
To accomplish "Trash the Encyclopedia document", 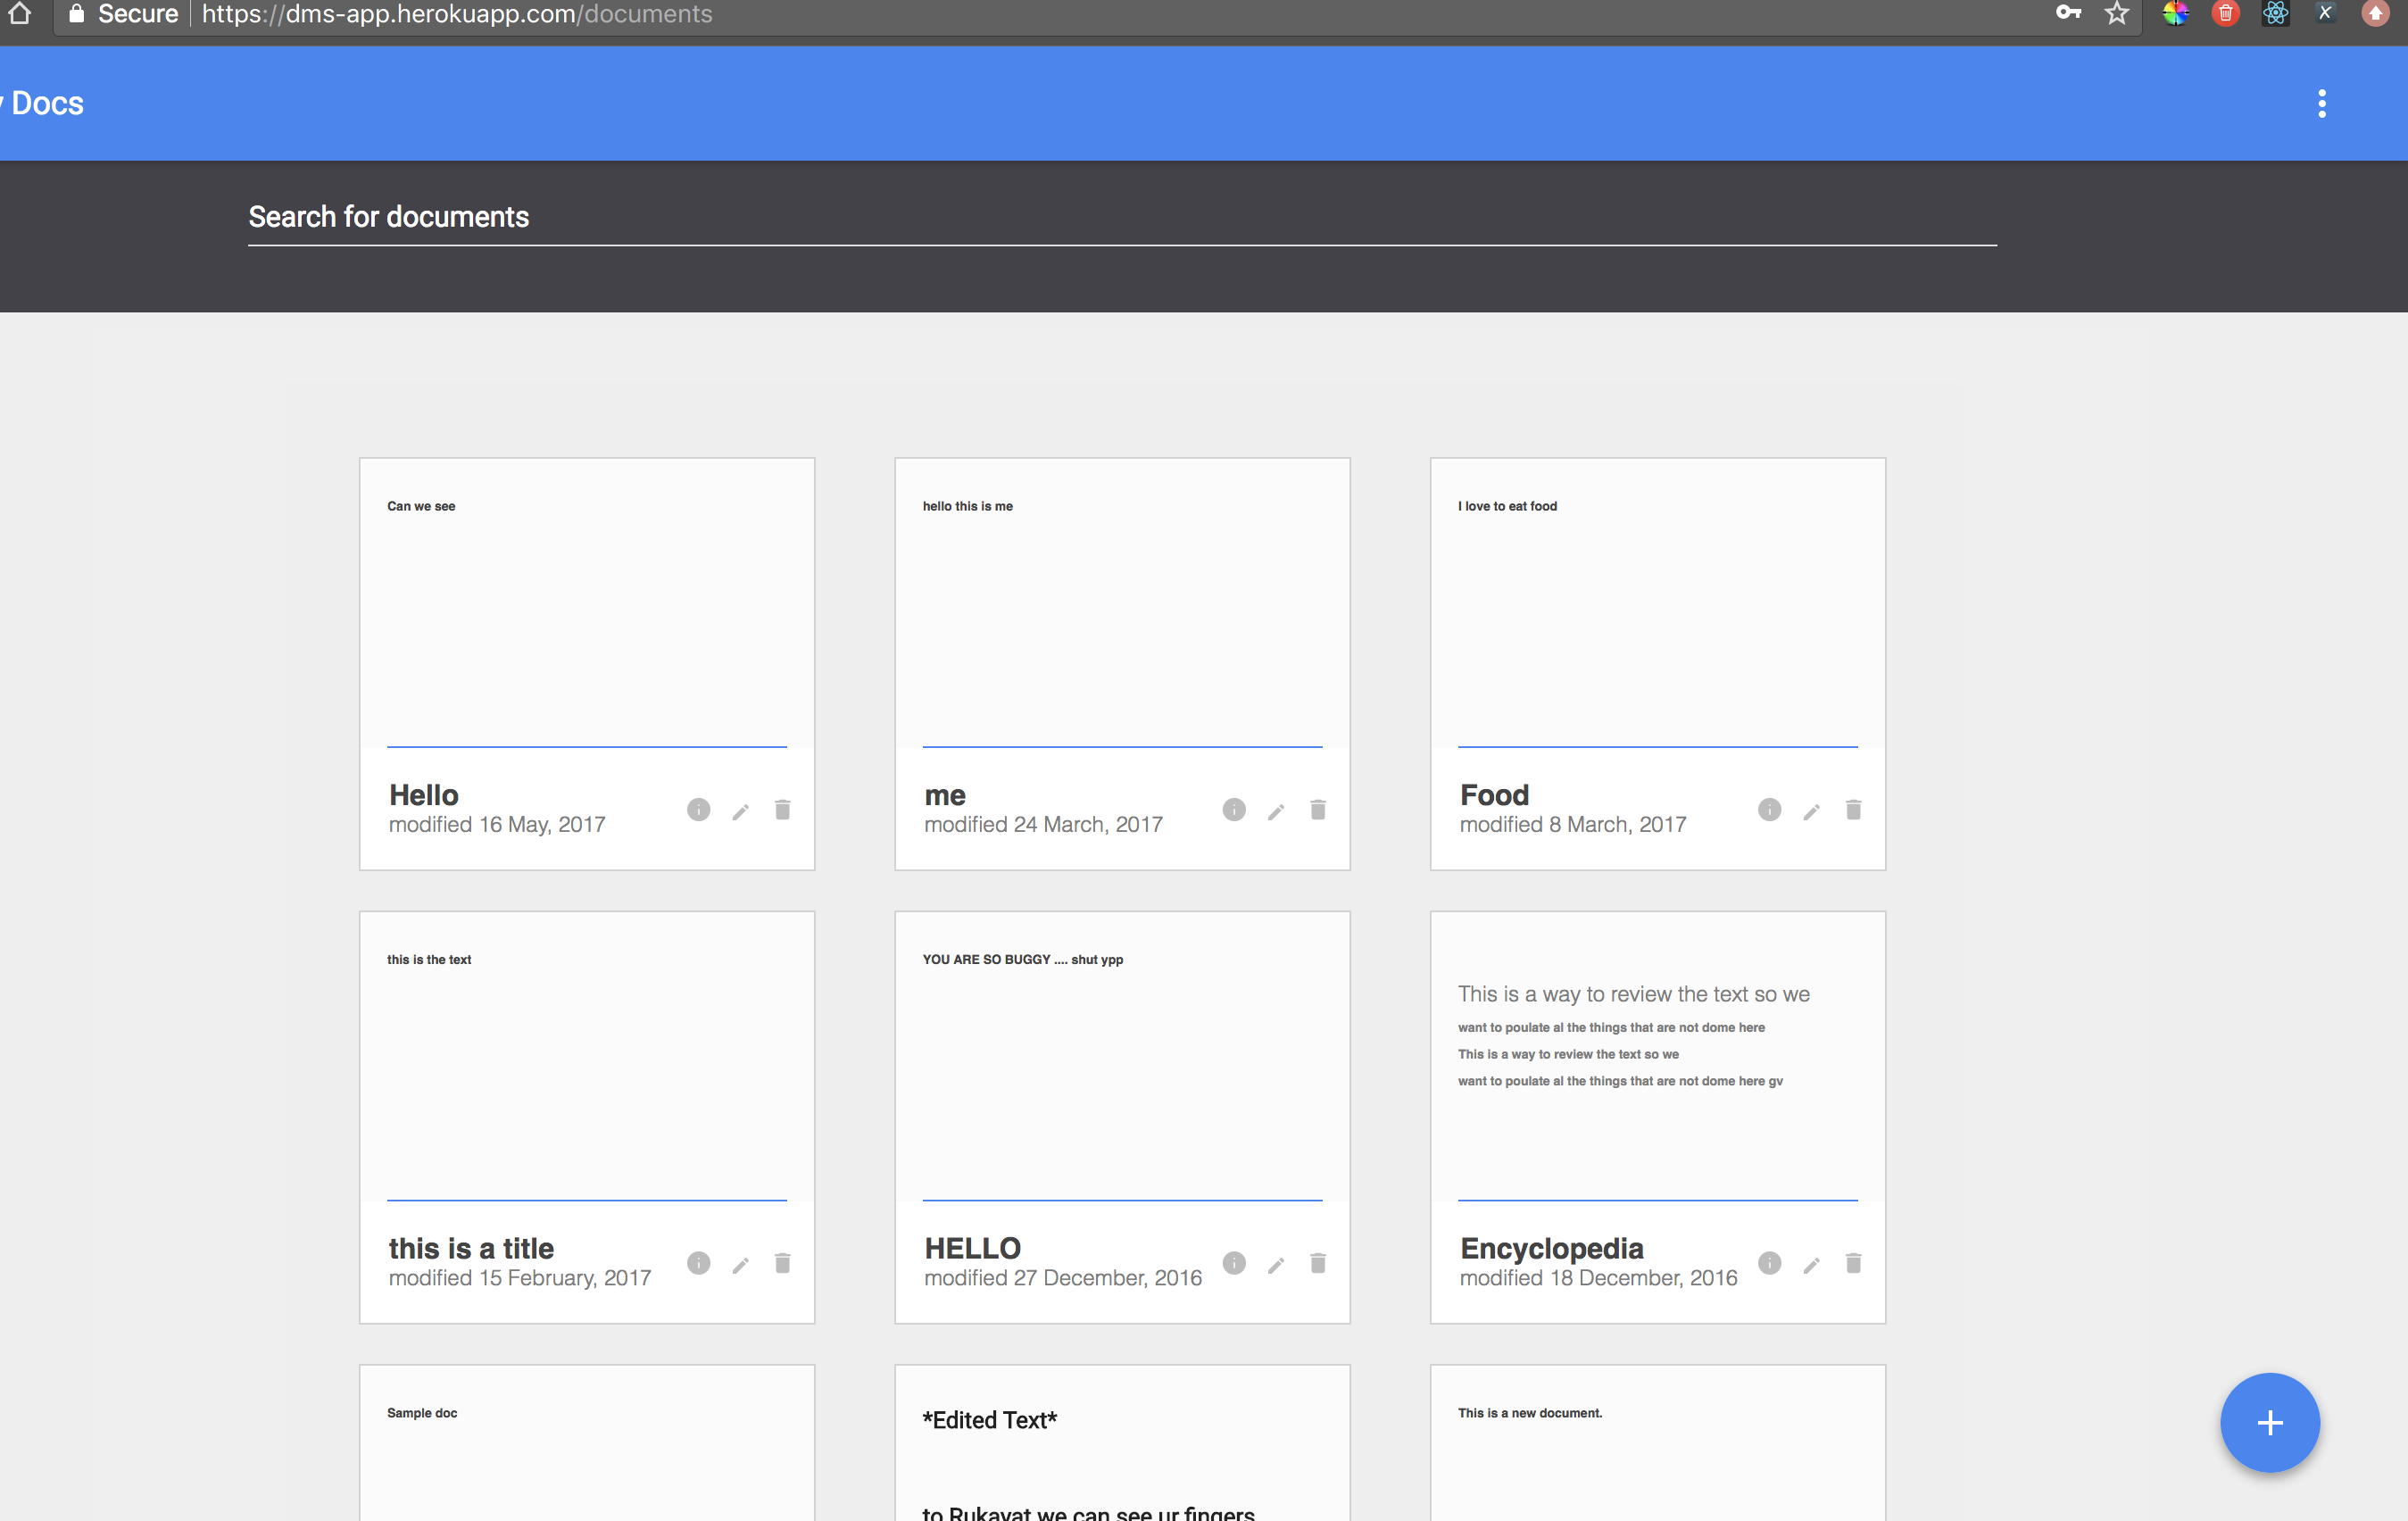I will pos(1852,1262).
